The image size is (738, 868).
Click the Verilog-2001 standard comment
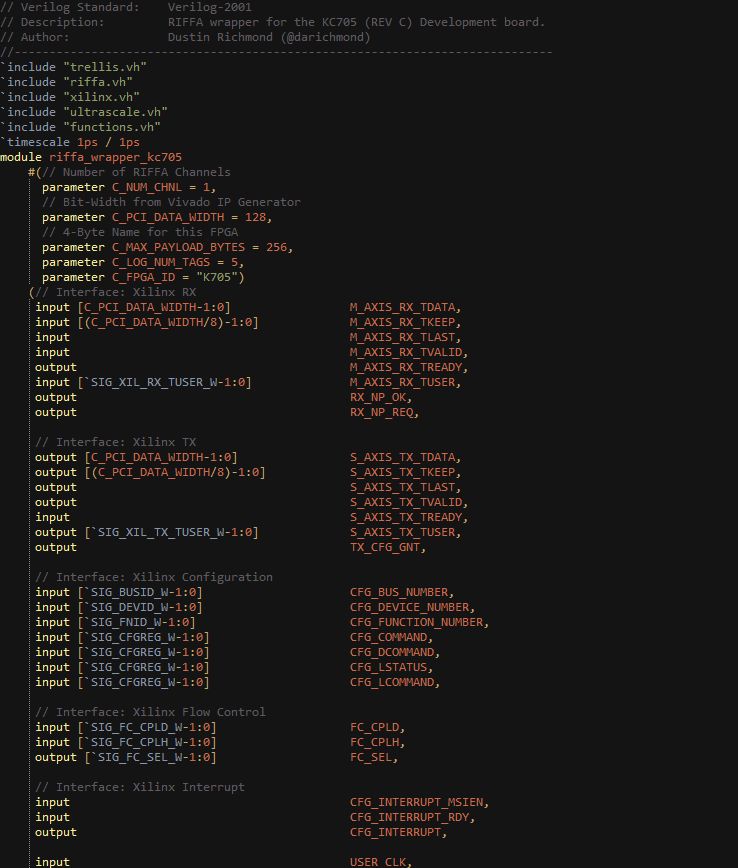tap(209, 7)
